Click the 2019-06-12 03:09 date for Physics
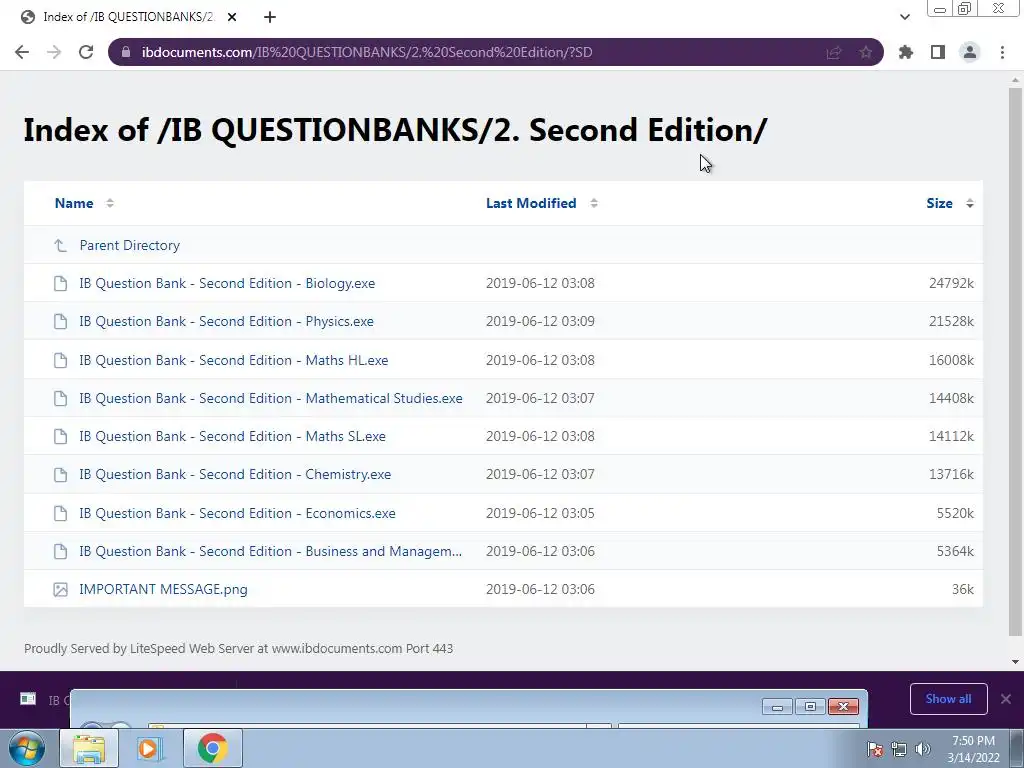 coord(540,321)
